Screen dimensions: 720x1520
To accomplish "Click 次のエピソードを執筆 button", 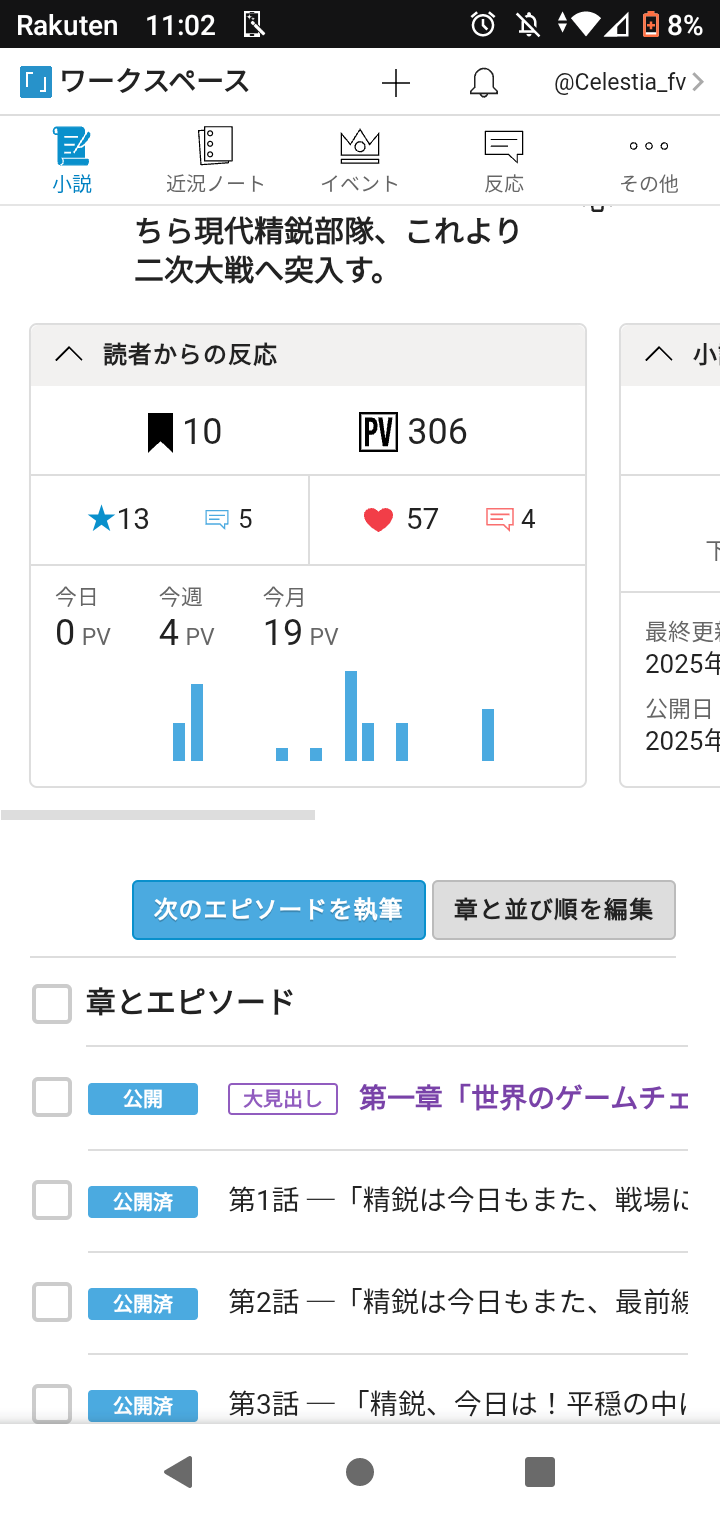I will tap(279, 909).
